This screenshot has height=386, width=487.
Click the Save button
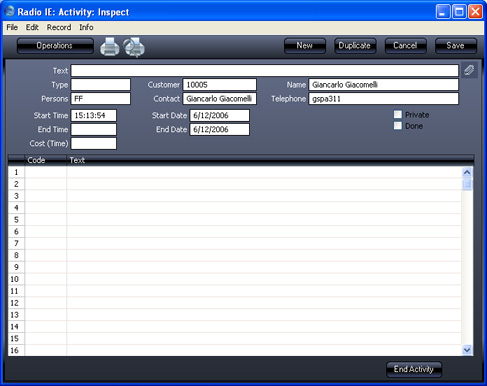click(455, 46)
